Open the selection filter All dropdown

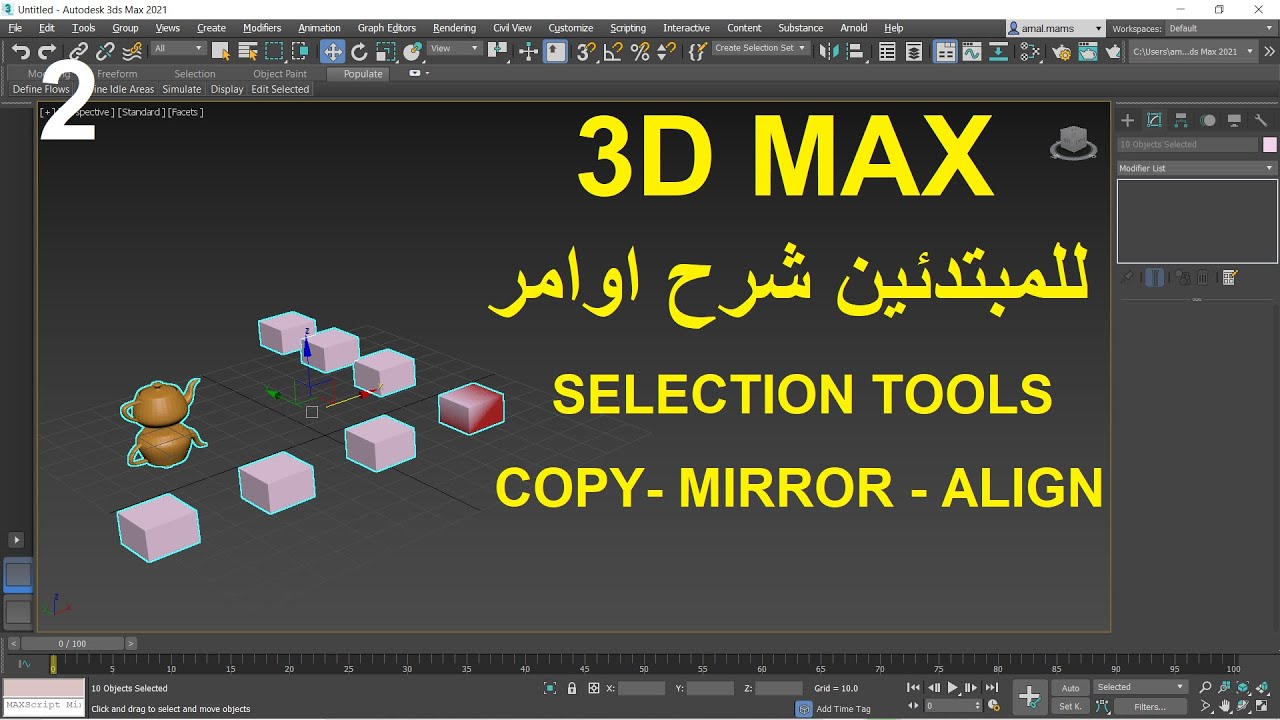point(178,48)
